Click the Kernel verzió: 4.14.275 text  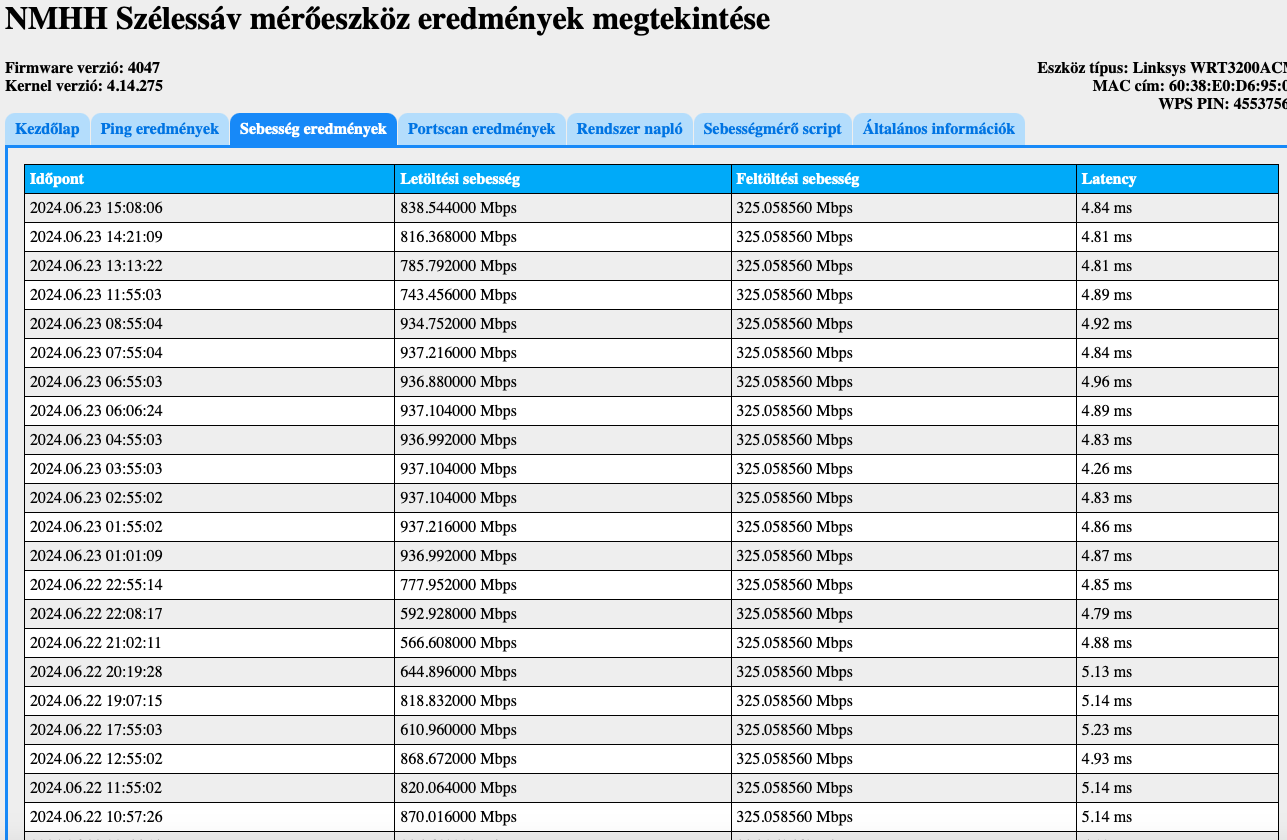click(84, 86)
